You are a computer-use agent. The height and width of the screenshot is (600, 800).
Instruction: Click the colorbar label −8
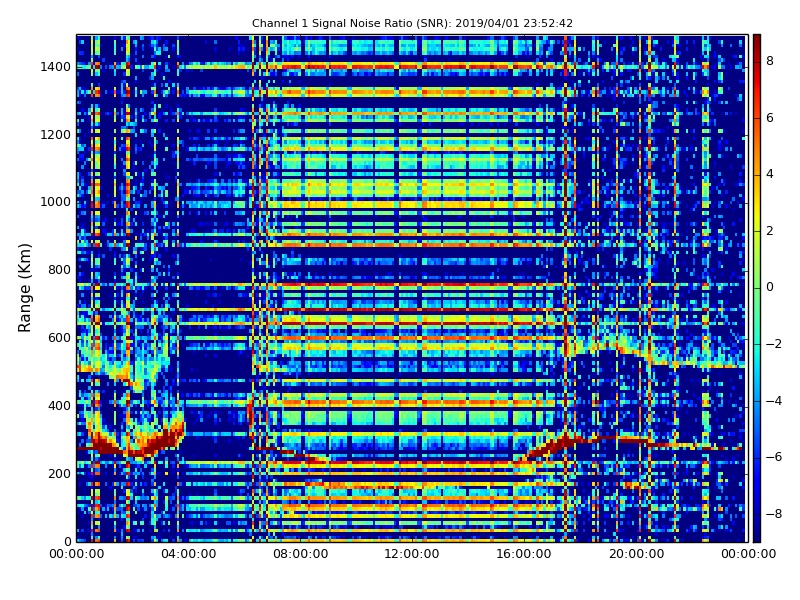pyautogui.click(x=774, y=514)
